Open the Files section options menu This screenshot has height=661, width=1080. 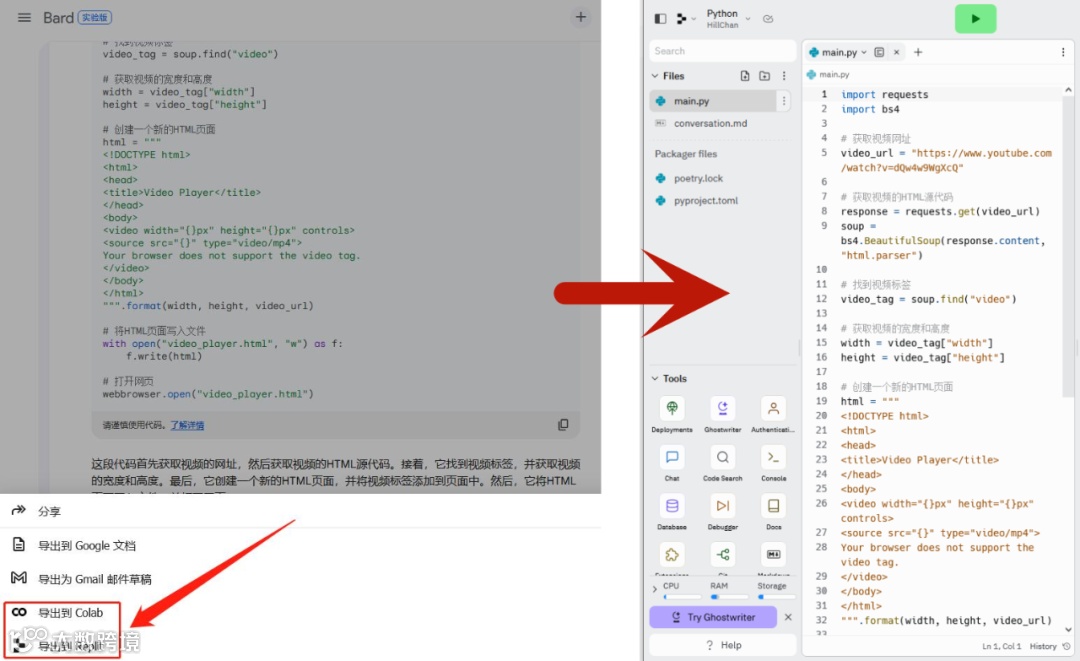(784, 76)
